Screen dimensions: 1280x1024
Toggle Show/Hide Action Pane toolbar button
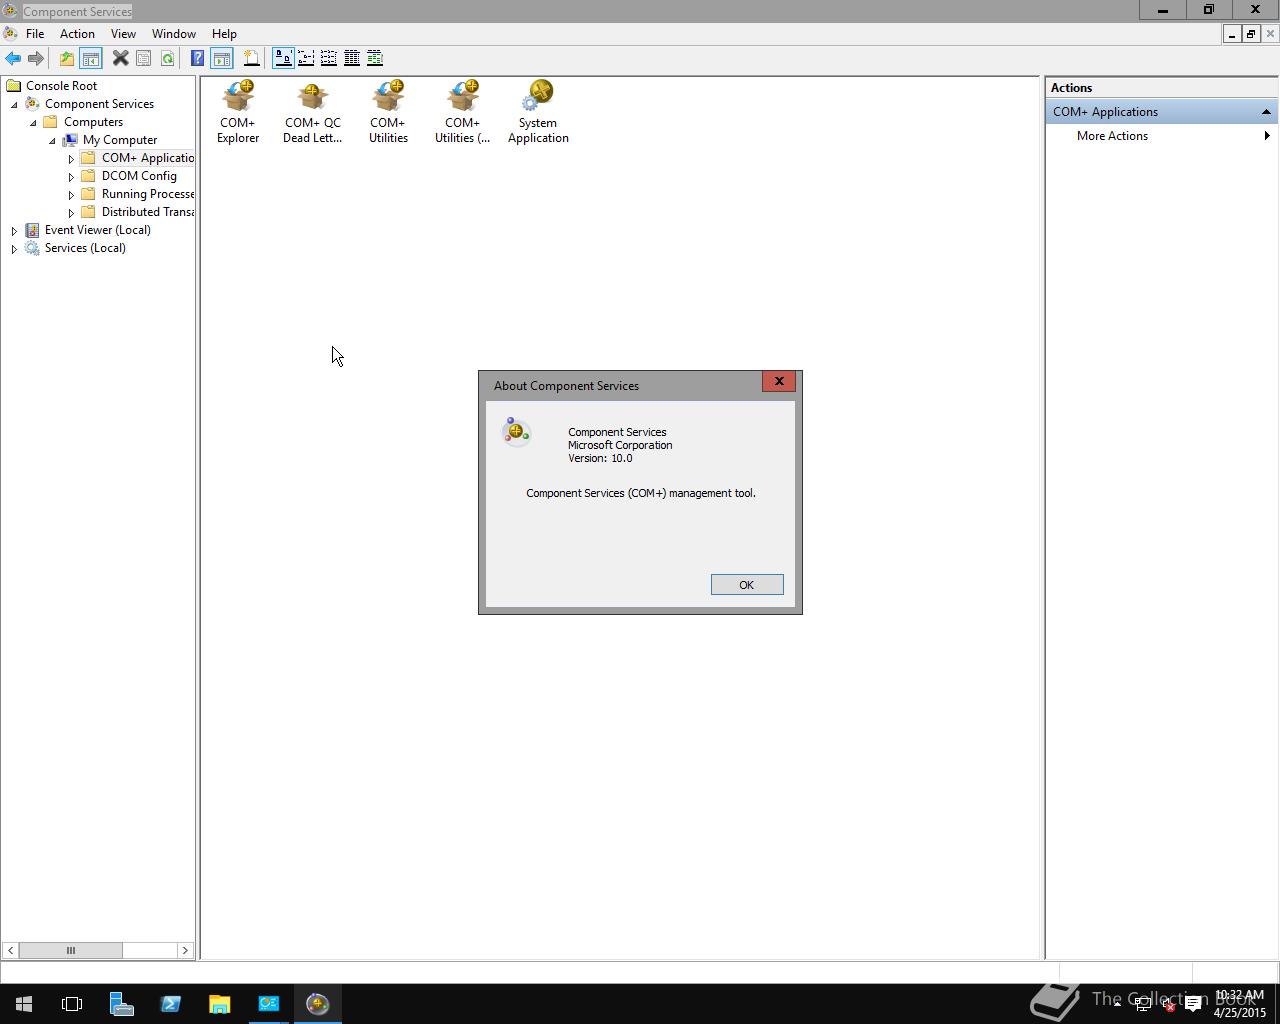click(221, 58)
